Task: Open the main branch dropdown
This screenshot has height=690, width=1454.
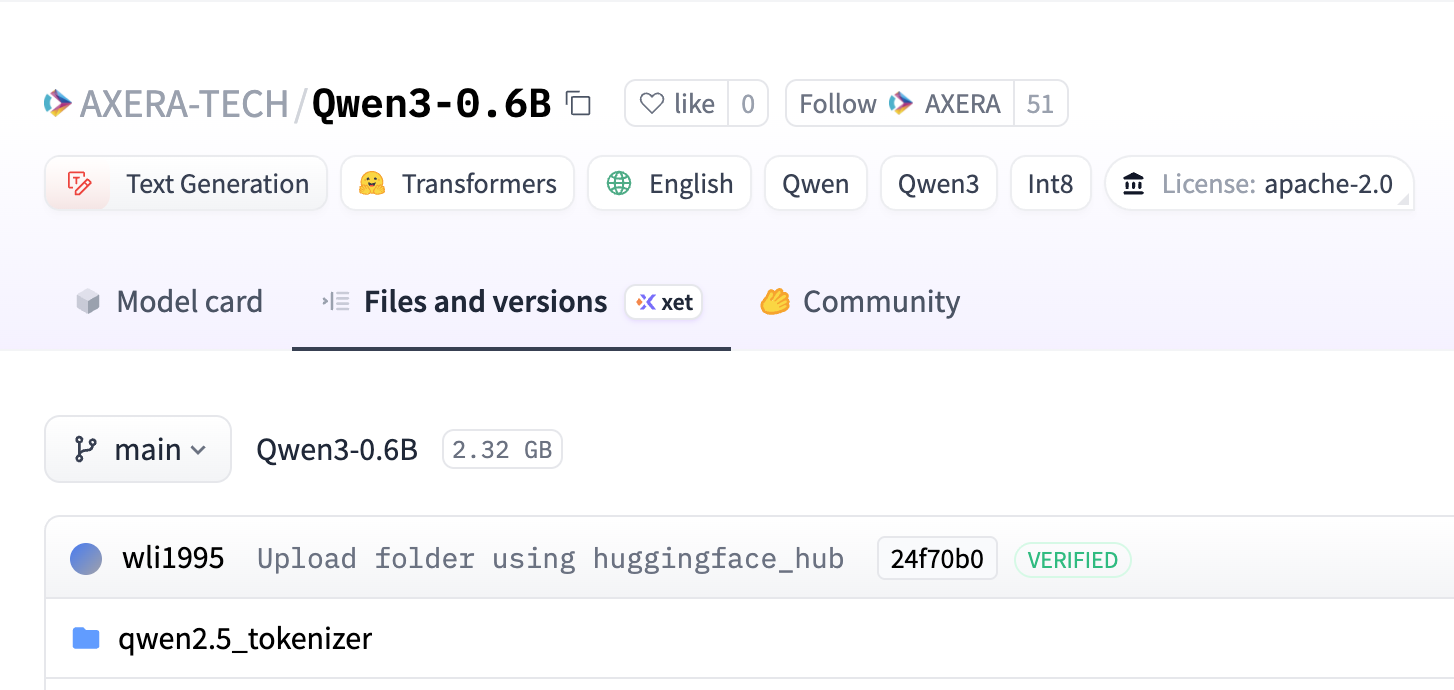Action: coord(138,449)
